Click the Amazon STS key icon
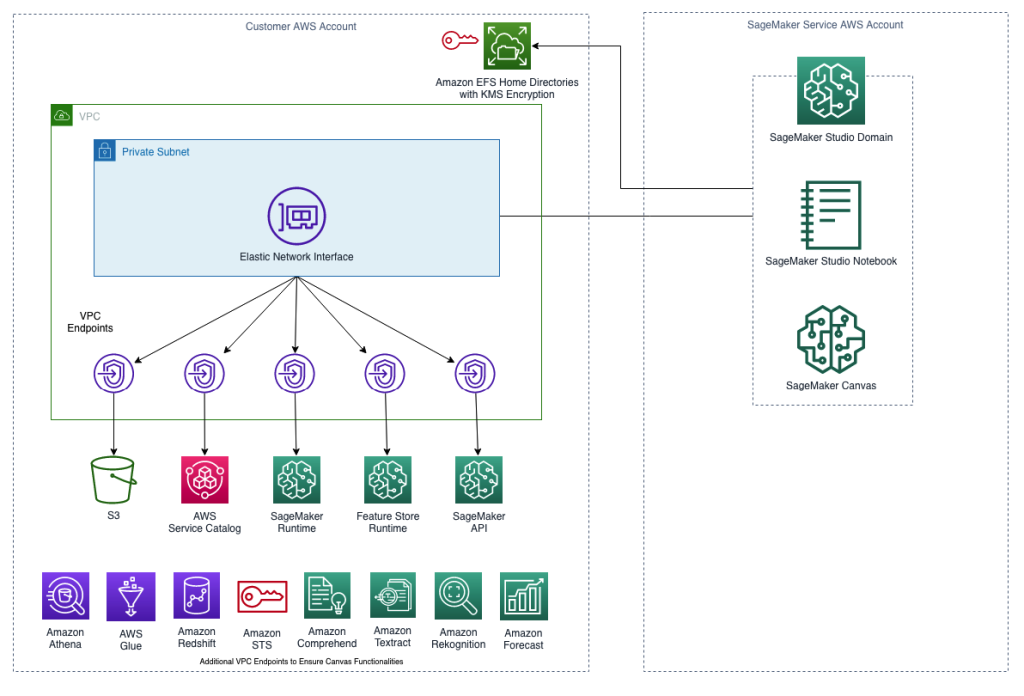 pyautogui.click(x=261, y=595)
